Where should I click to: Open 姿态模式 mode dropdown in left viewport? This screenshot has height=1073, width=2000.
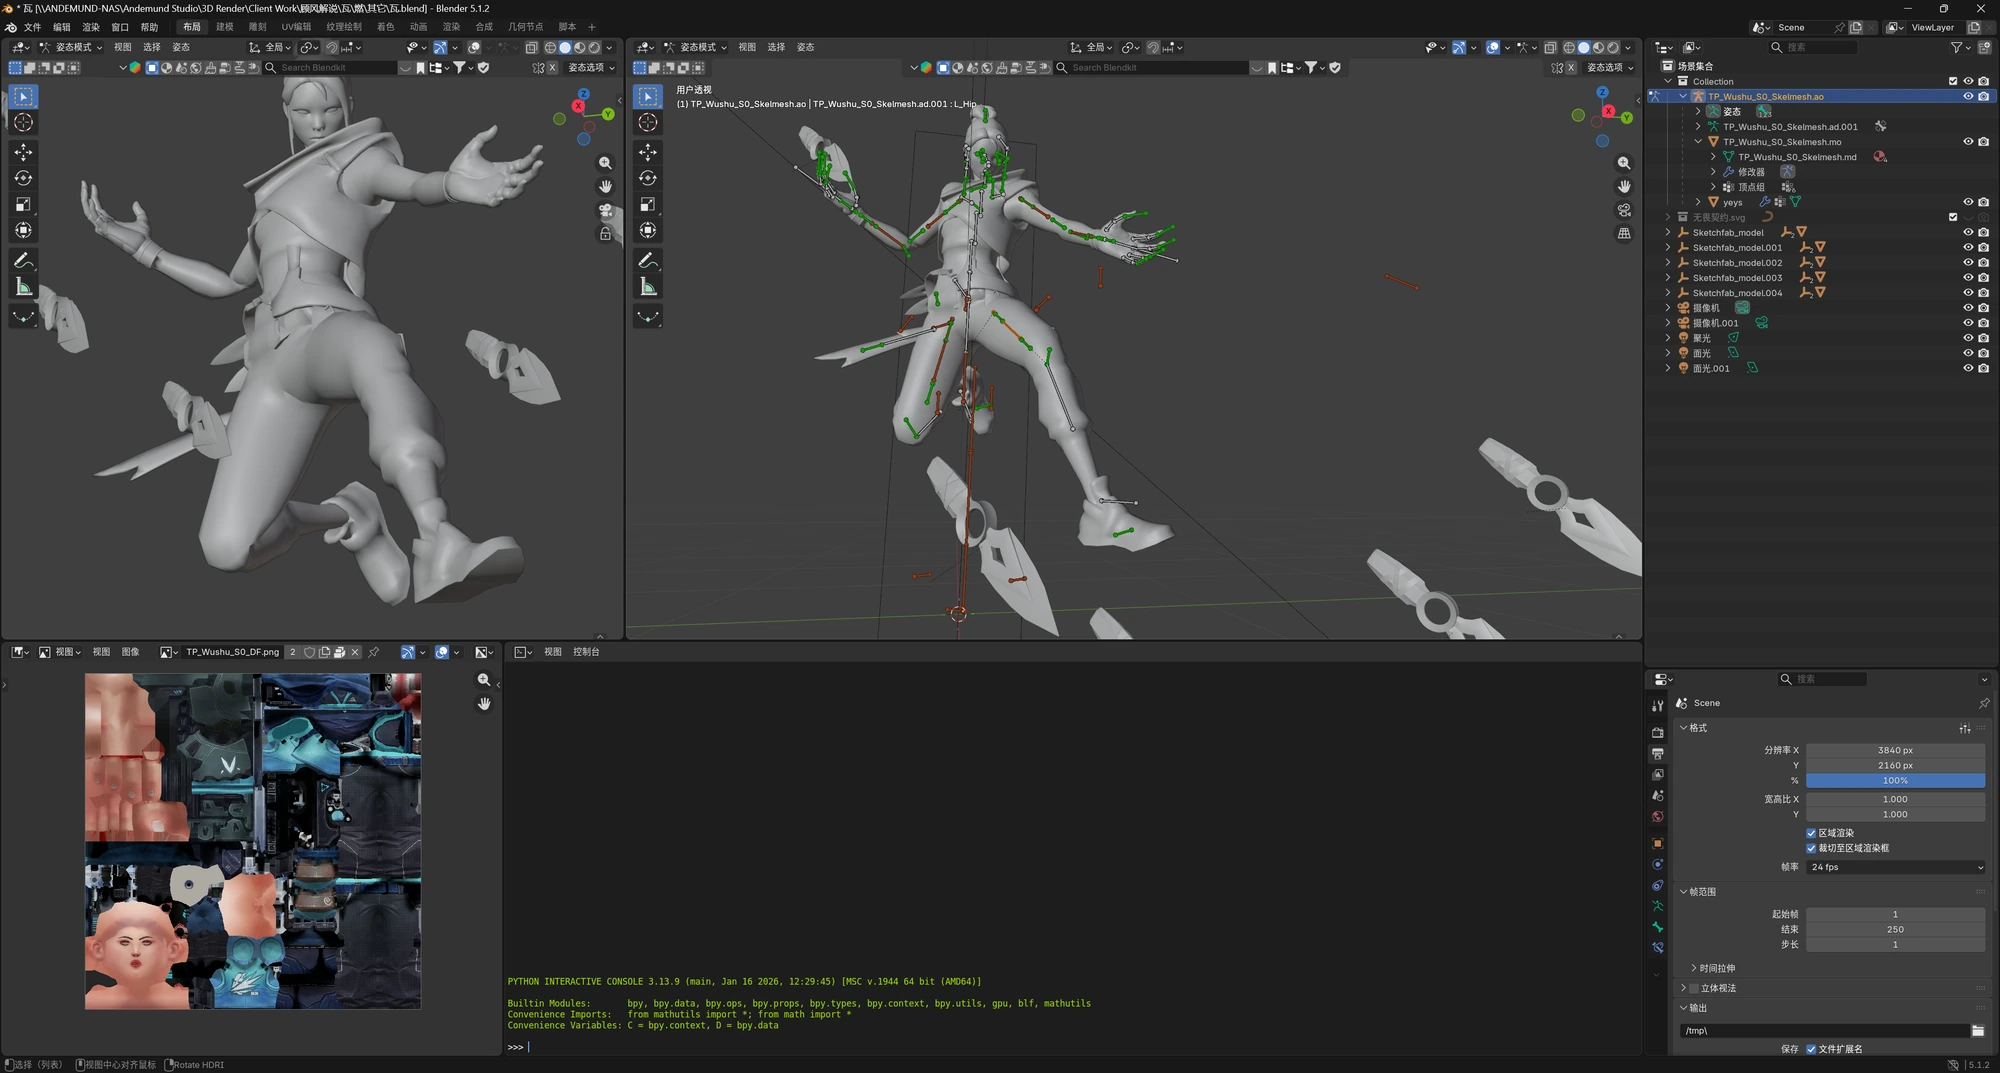click(71, 47)
